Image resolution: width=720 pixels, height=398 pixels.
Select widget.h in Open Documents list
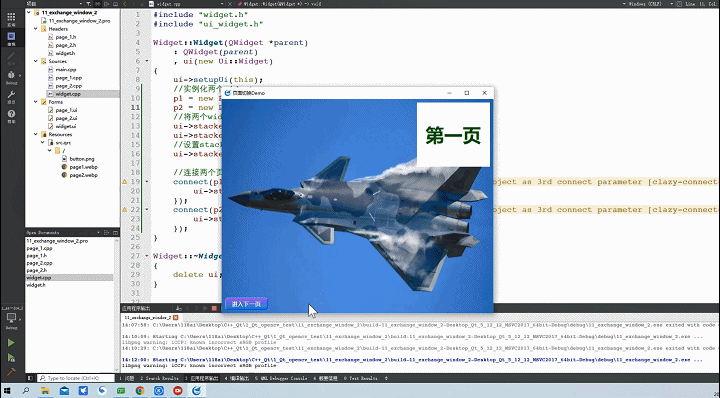point(36,285)
